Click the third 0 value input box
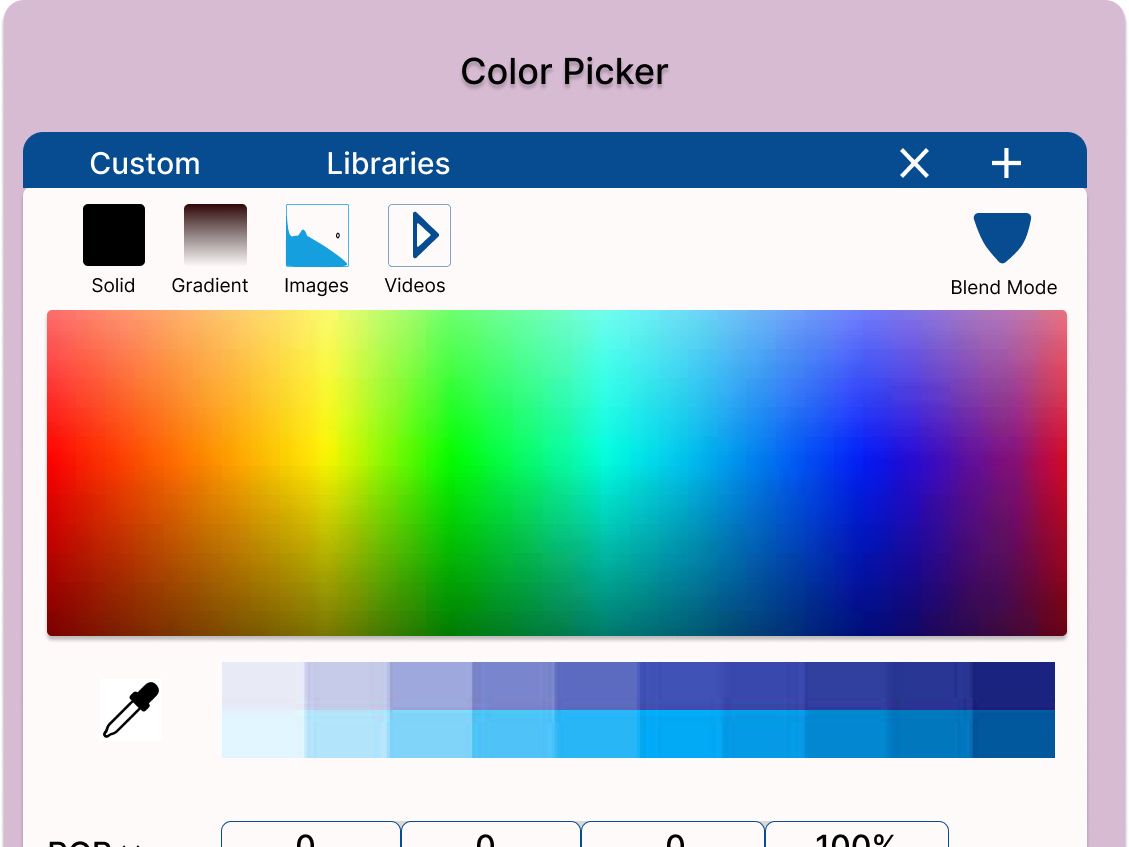Image resolution: width=1129 pixels, height=847 pixels. click(x=672, y=838)
